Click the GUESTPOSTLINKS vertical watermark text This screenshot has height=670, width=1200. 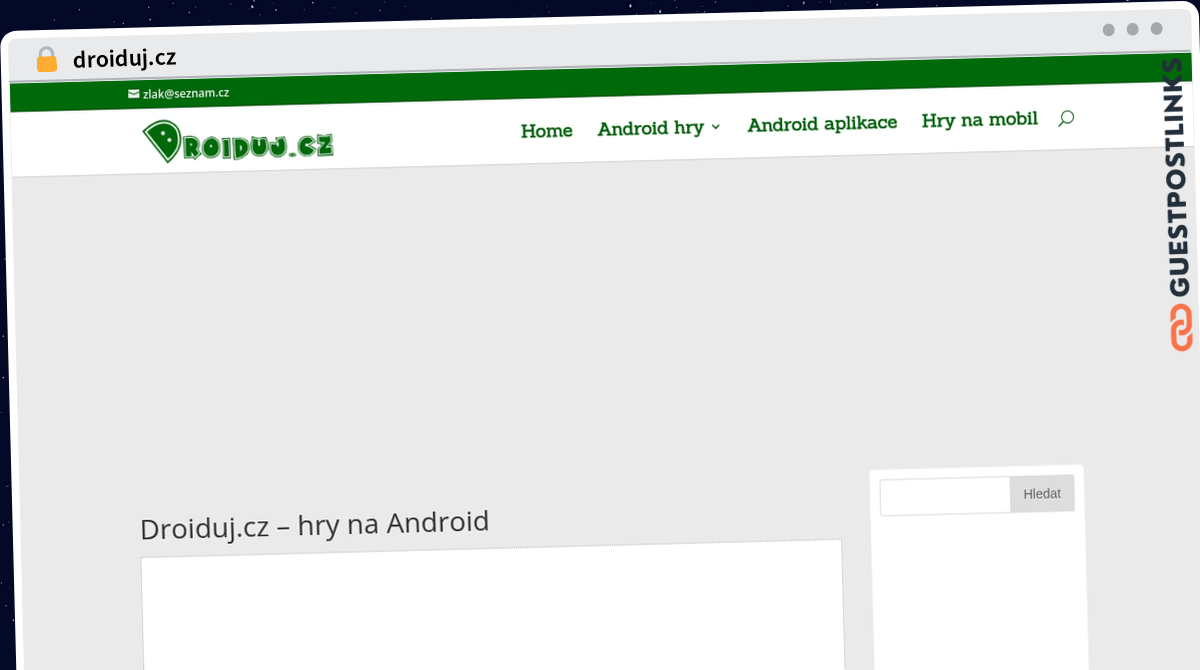[x=1179, y=178]
